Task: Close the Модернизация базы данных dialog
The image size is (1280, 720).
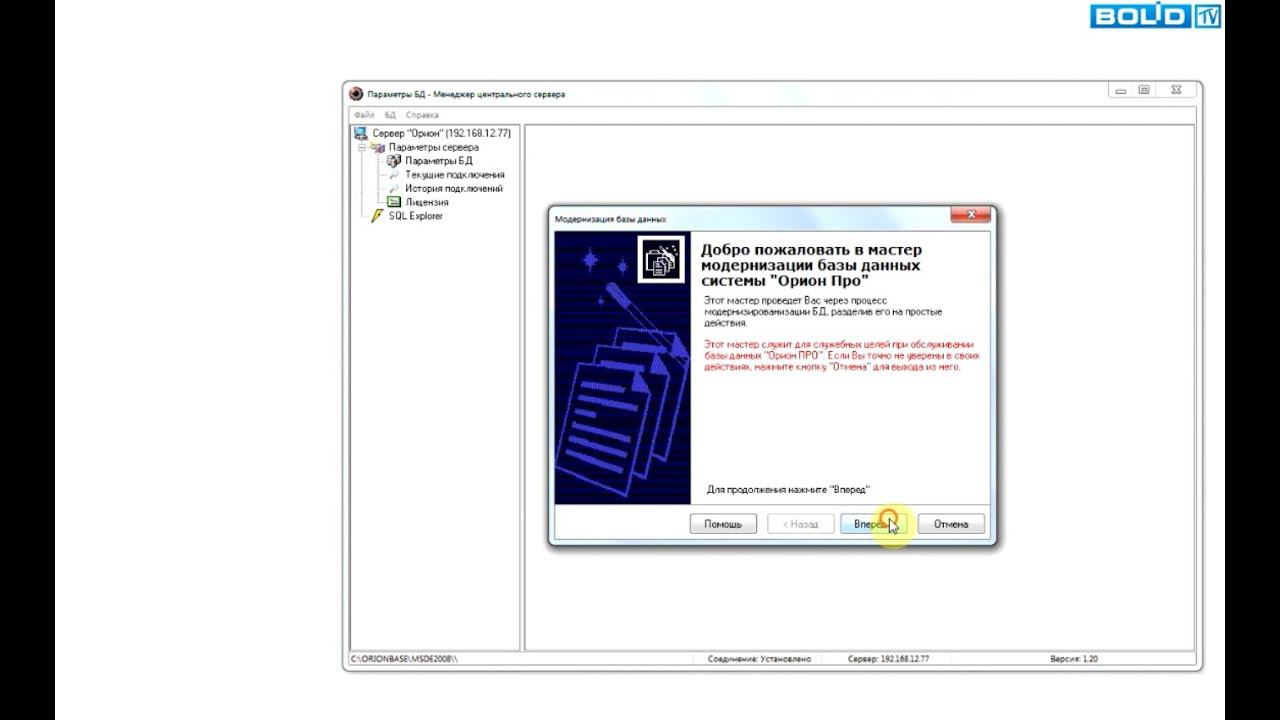Action: coord(970,216)
